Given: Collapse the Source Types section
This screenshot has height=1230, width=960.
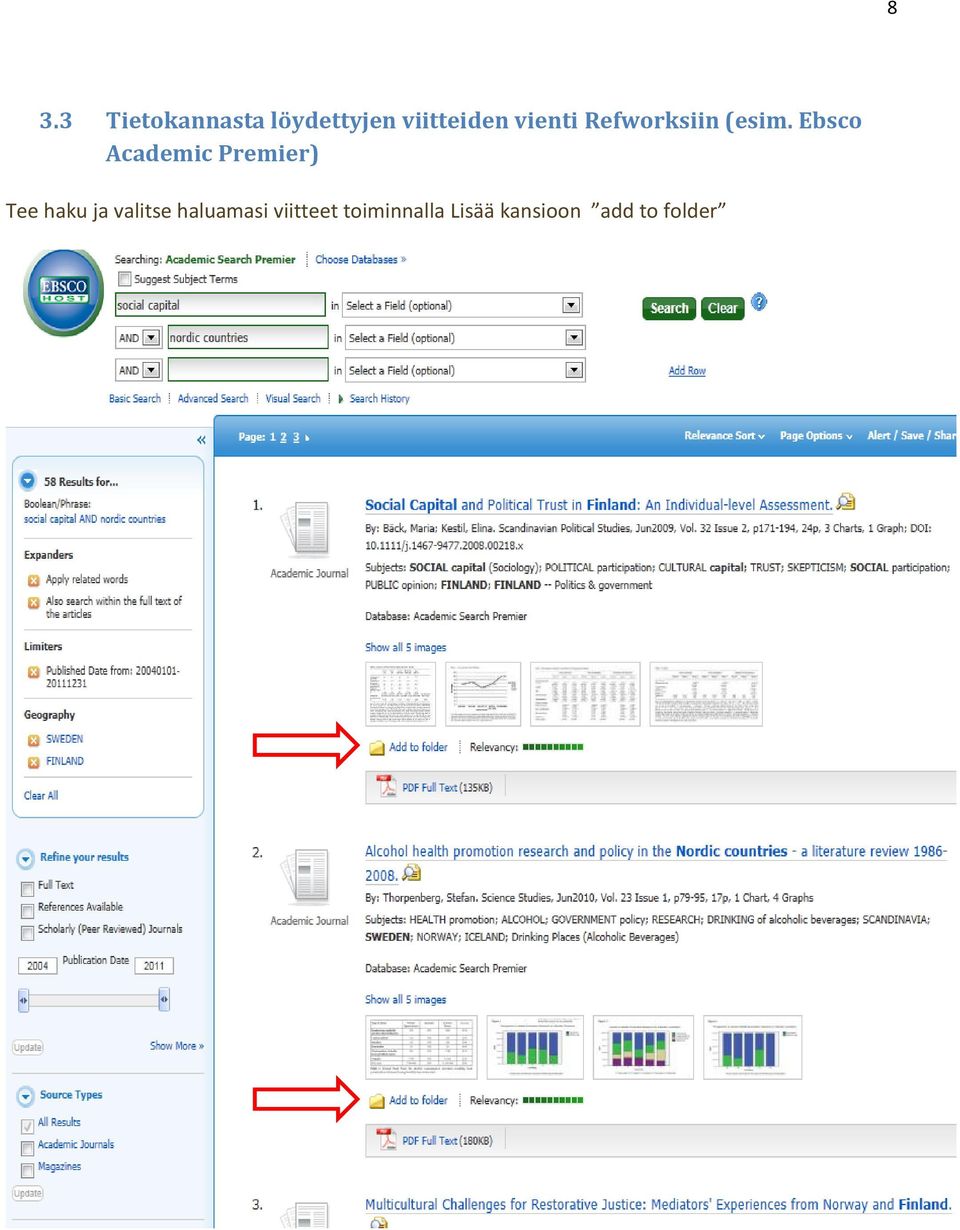Looking at the screenshot, I should [x=25, y=1096].
